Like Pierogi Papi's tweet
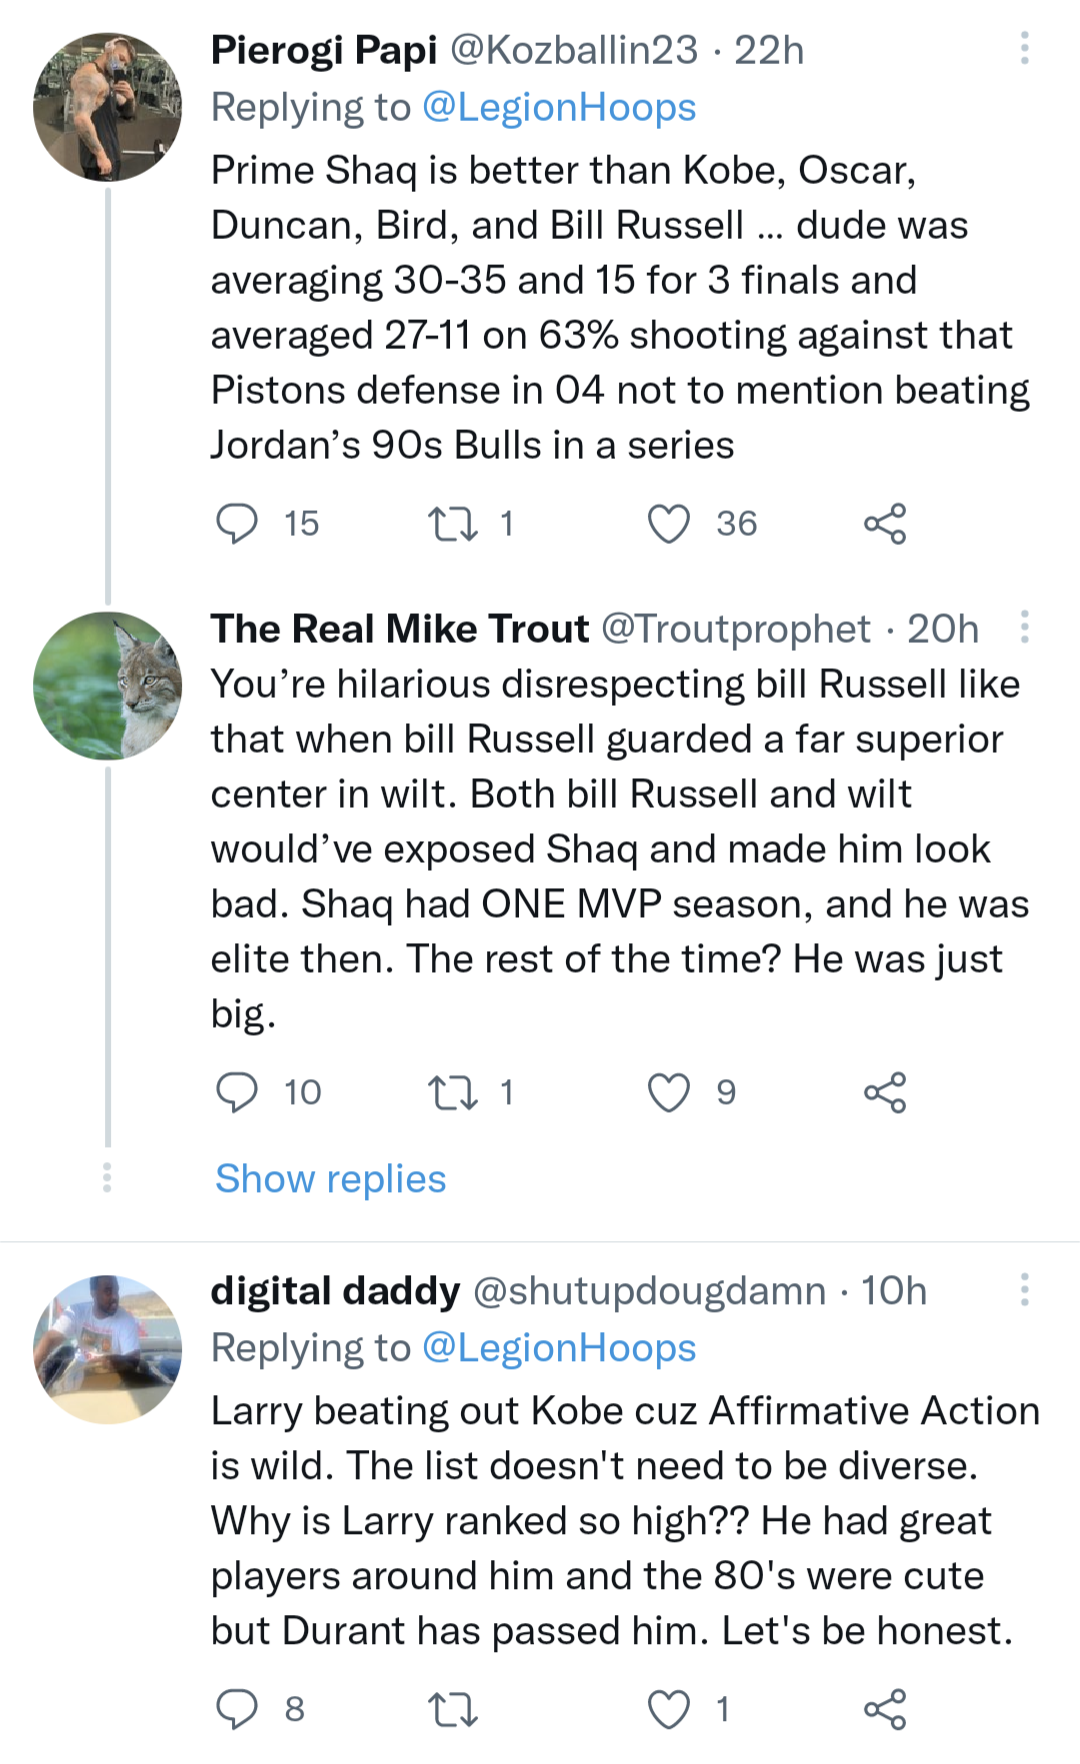This screenshot has height=1764, width=1080. (669, 523)
